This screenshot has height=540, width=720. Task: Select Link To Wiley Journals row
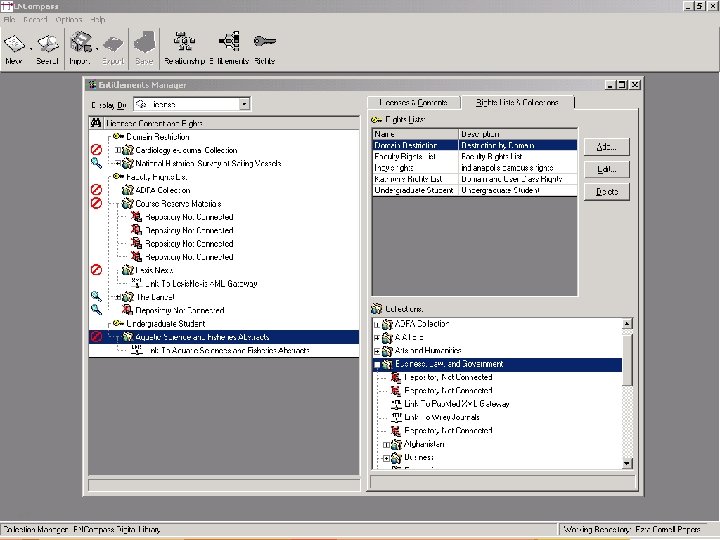(x=442, y=417)
